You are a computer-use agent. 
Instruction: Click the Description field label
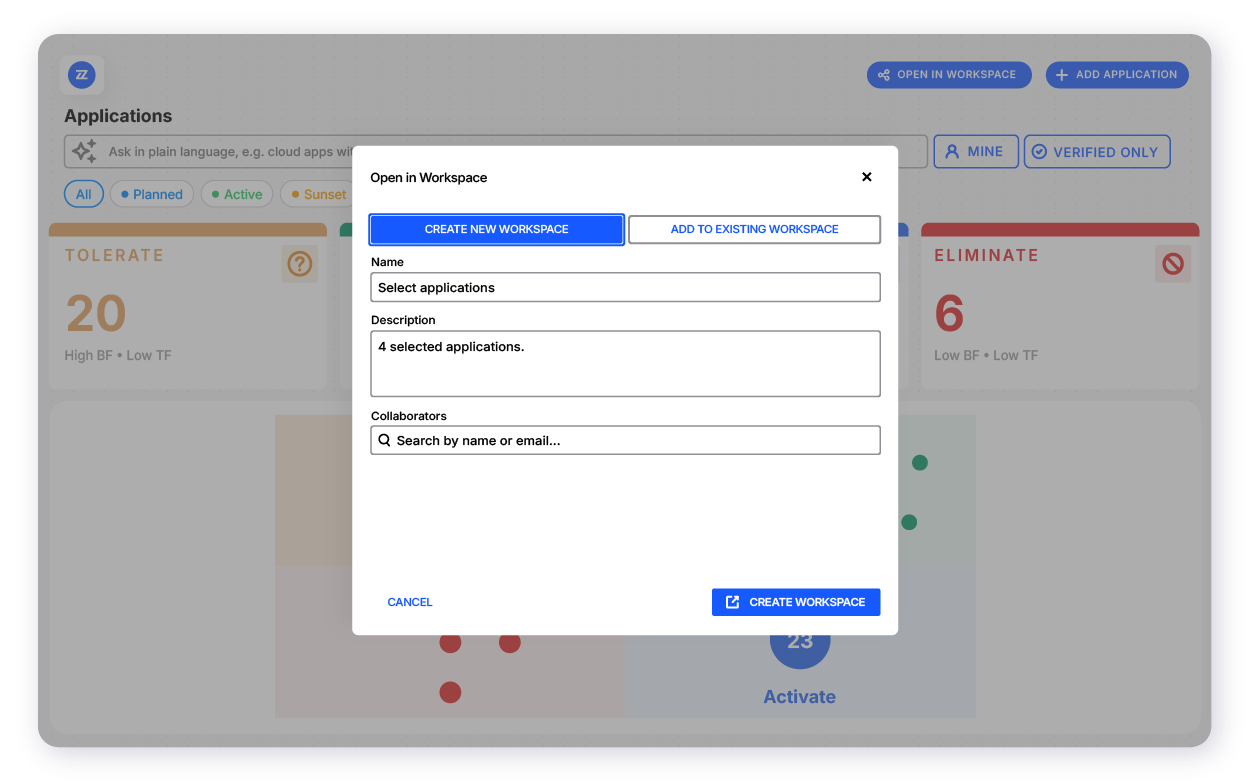[x=403, y=320]
